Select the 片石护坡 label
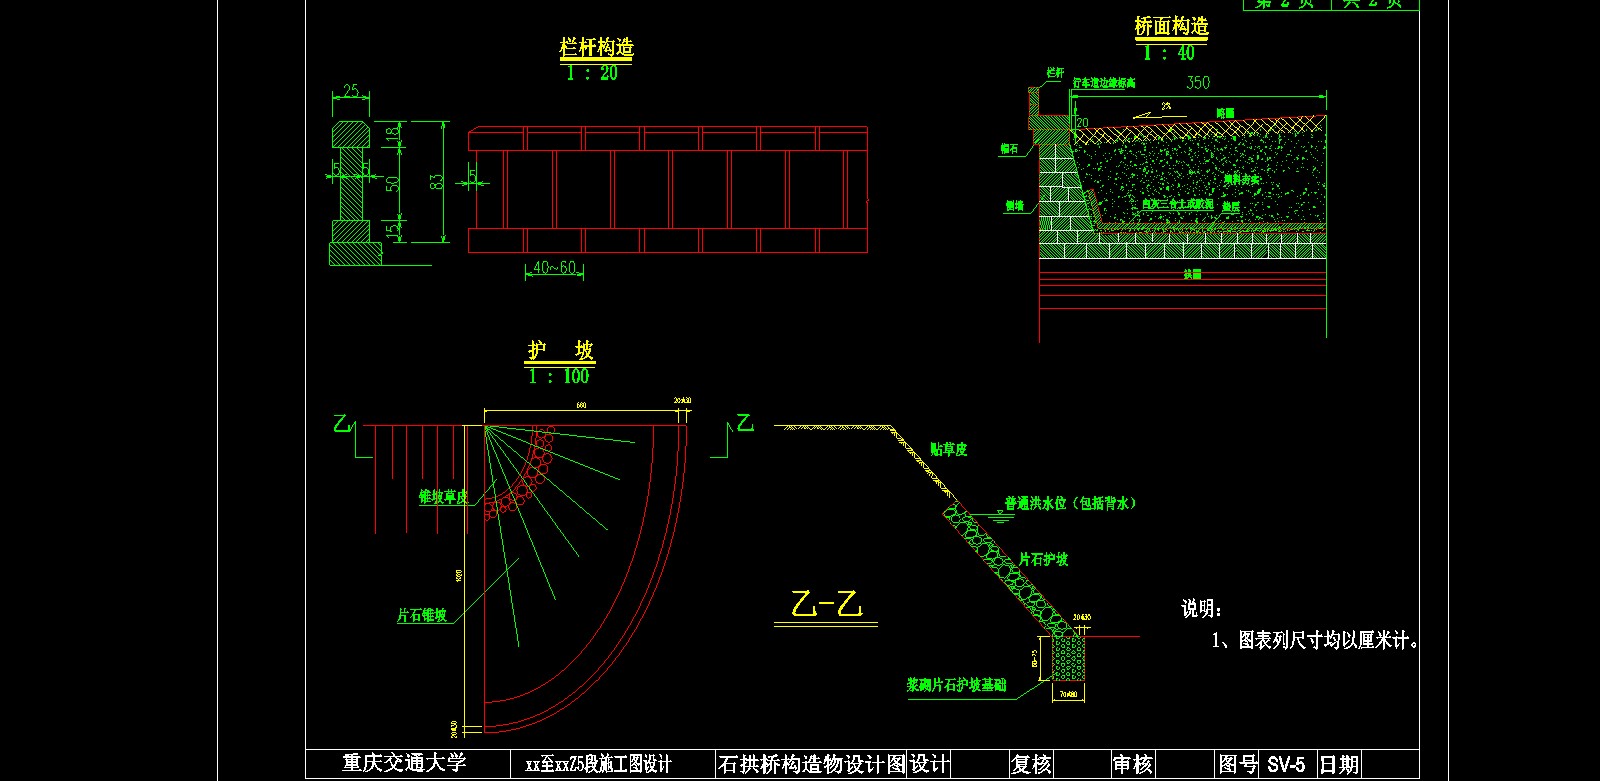The height and width of the screenshot is (781, 1600). click(1043, 559)
